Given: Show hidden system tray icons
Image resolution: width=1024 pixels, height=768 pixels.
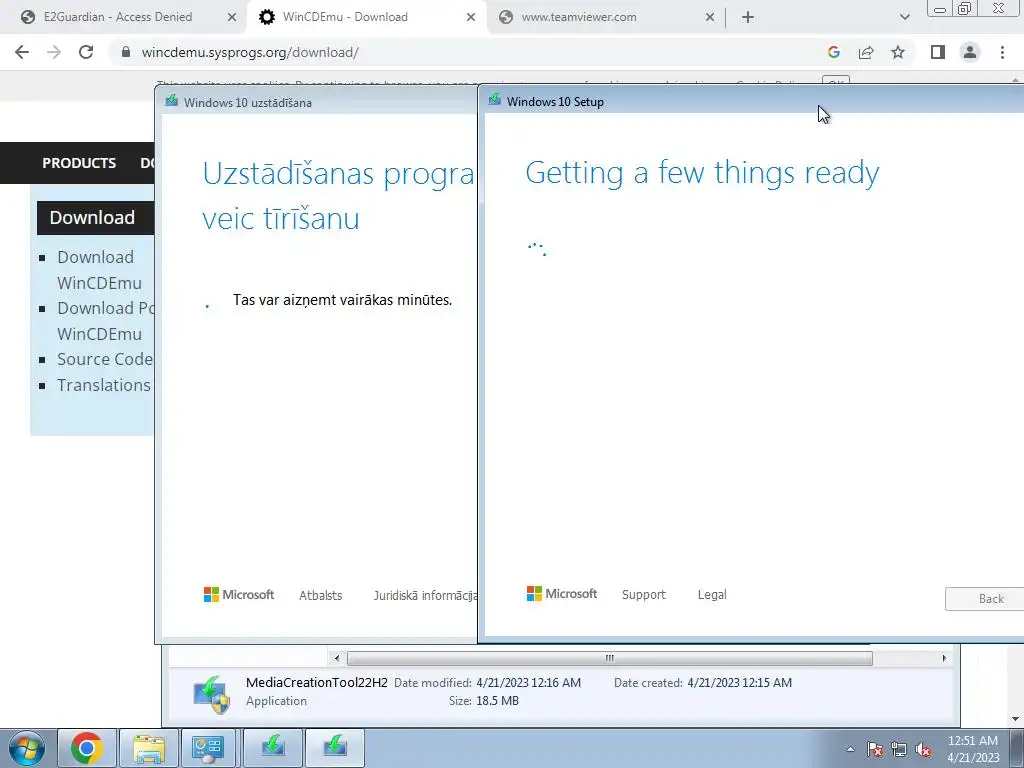Looking at the screenshot, I should [850, 749].
